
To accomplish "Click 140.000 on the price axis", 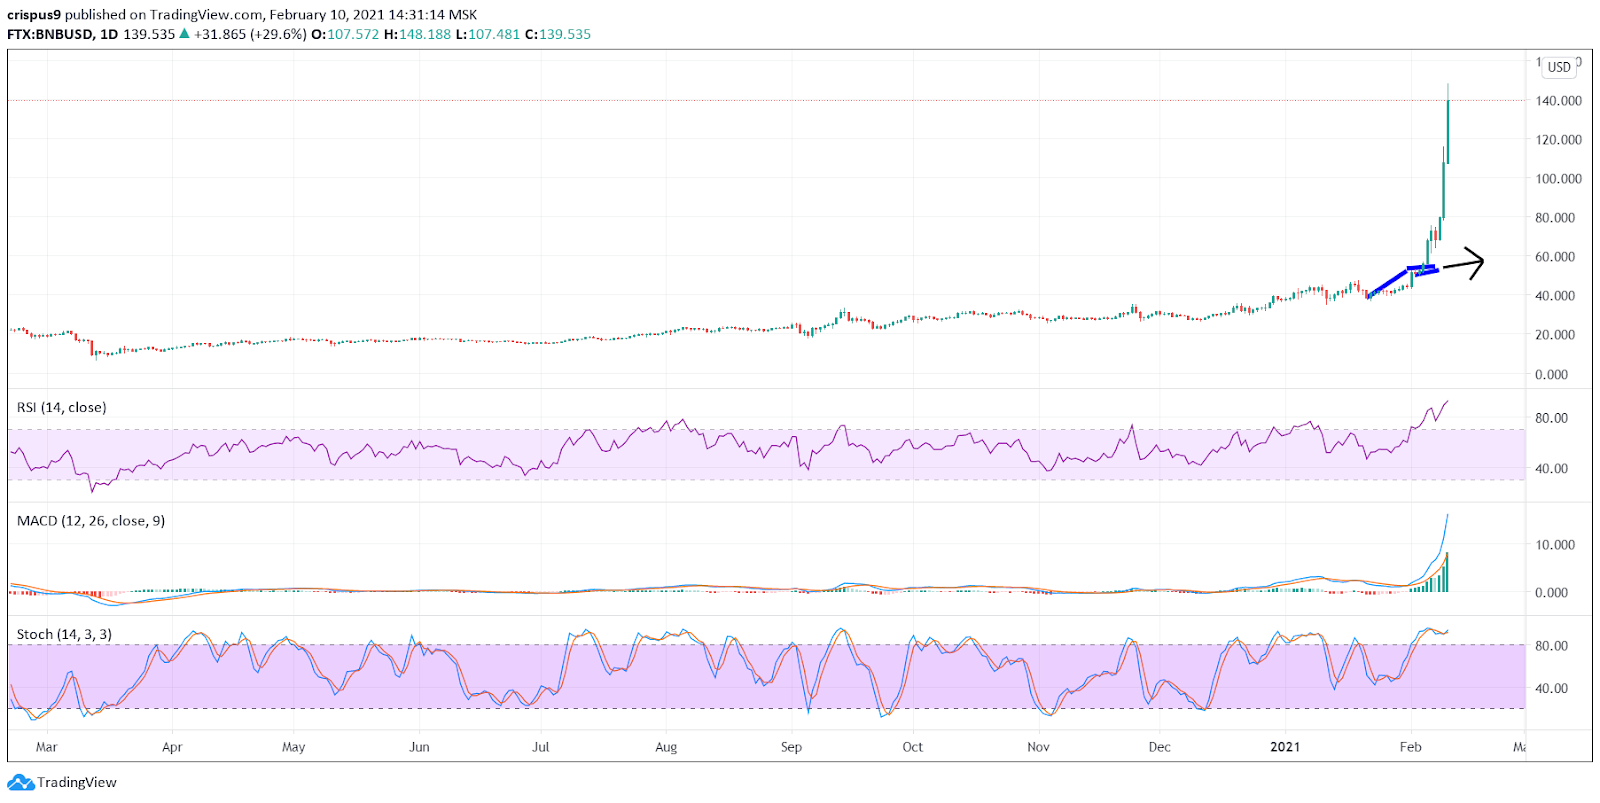I will pos(1559,101).
